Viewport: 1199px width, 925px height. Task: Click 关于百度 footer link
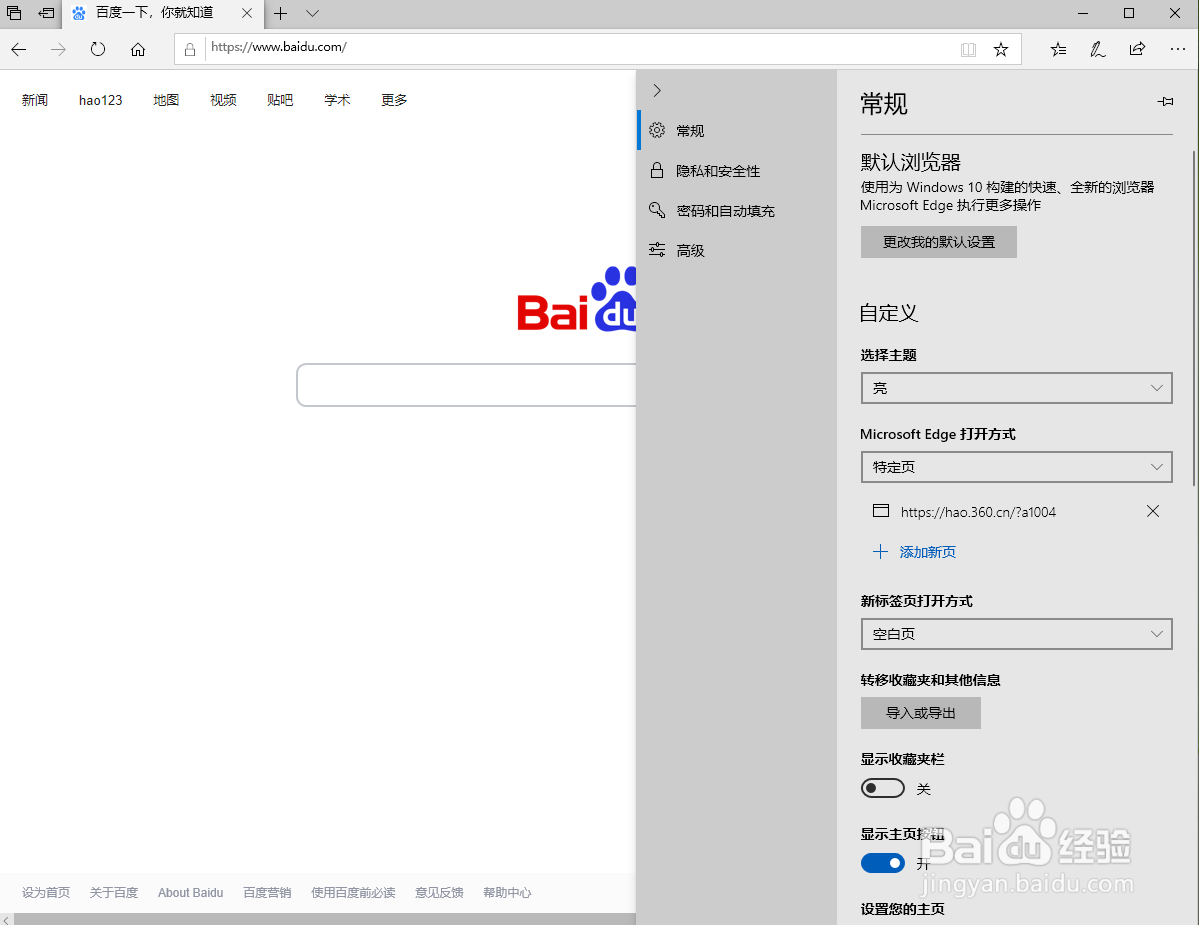click(114, 892)
